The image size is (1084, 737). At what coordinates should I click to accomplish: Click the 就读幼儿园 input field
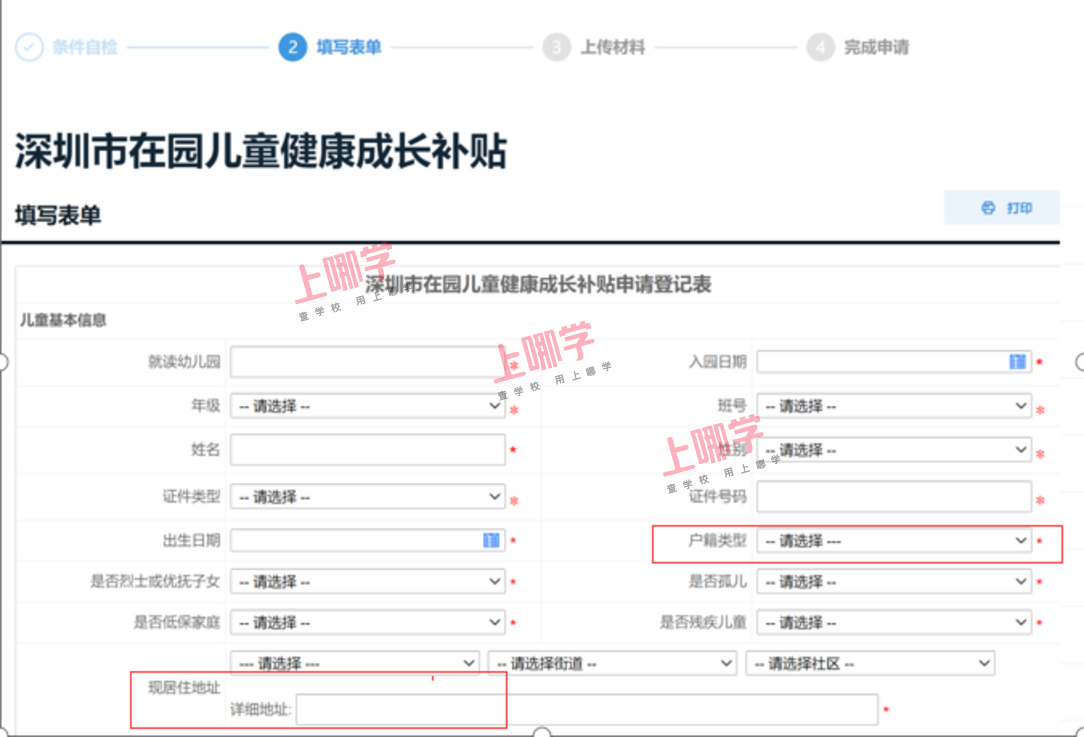[x=367, y=362]
